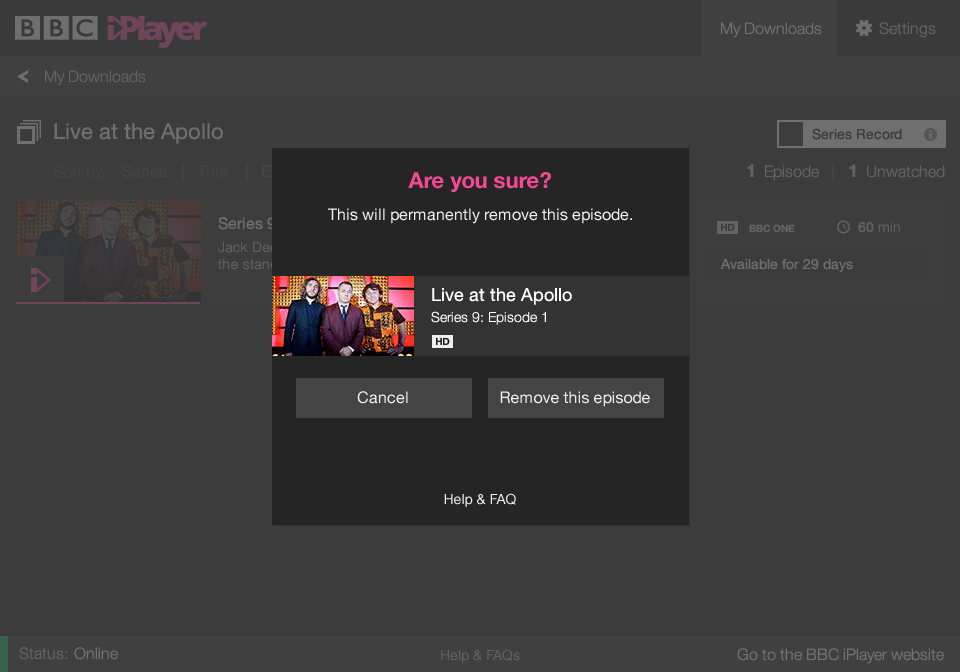Sort downloads by Series
Screen dimensions: 960x672
point(144,172)
